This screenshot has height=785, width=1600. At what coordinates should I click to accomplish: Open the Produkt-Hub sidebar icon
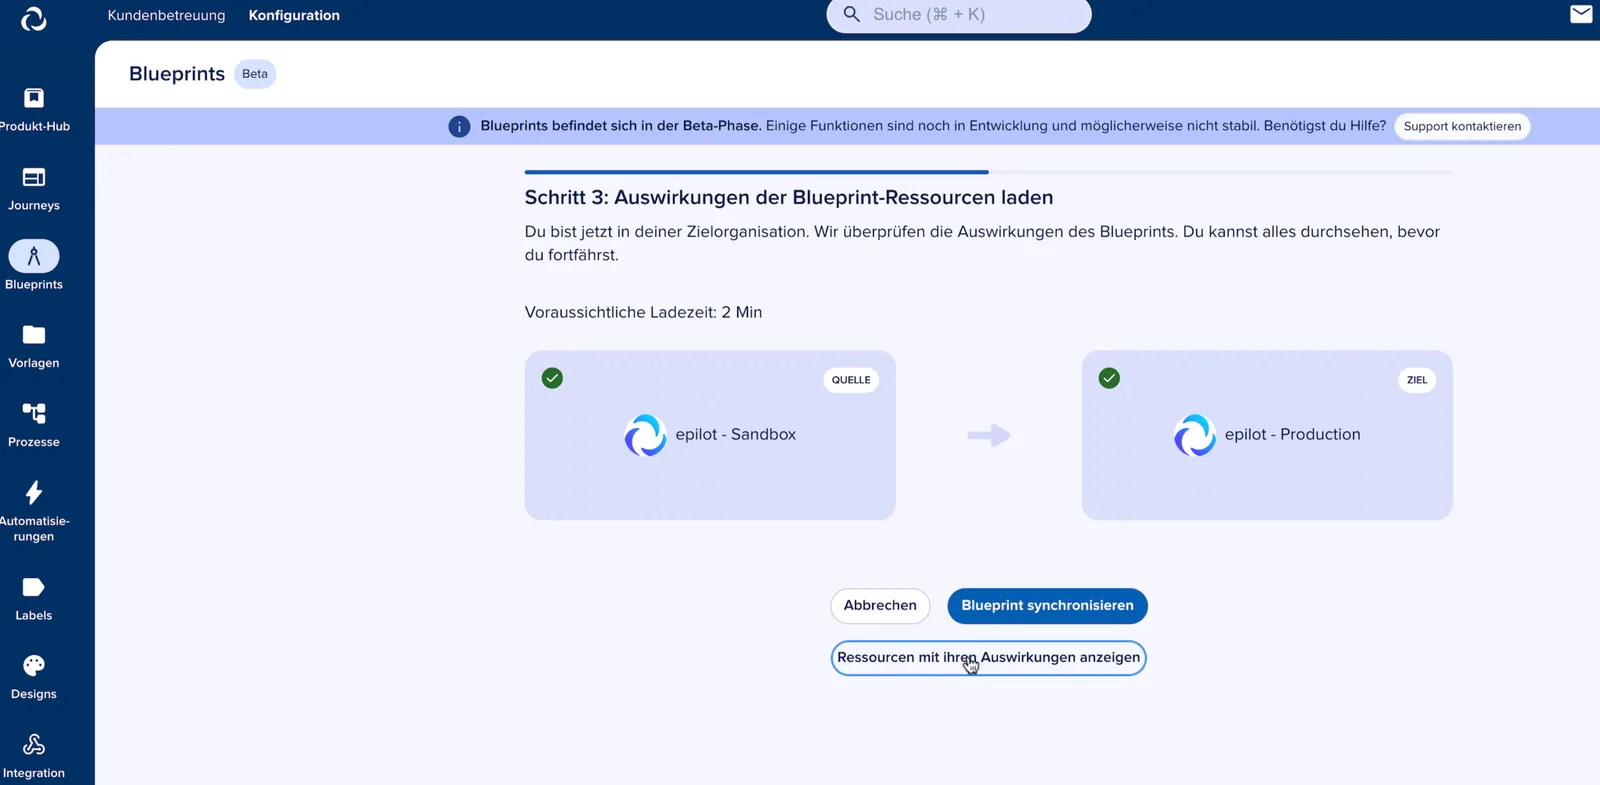[34, 98]
